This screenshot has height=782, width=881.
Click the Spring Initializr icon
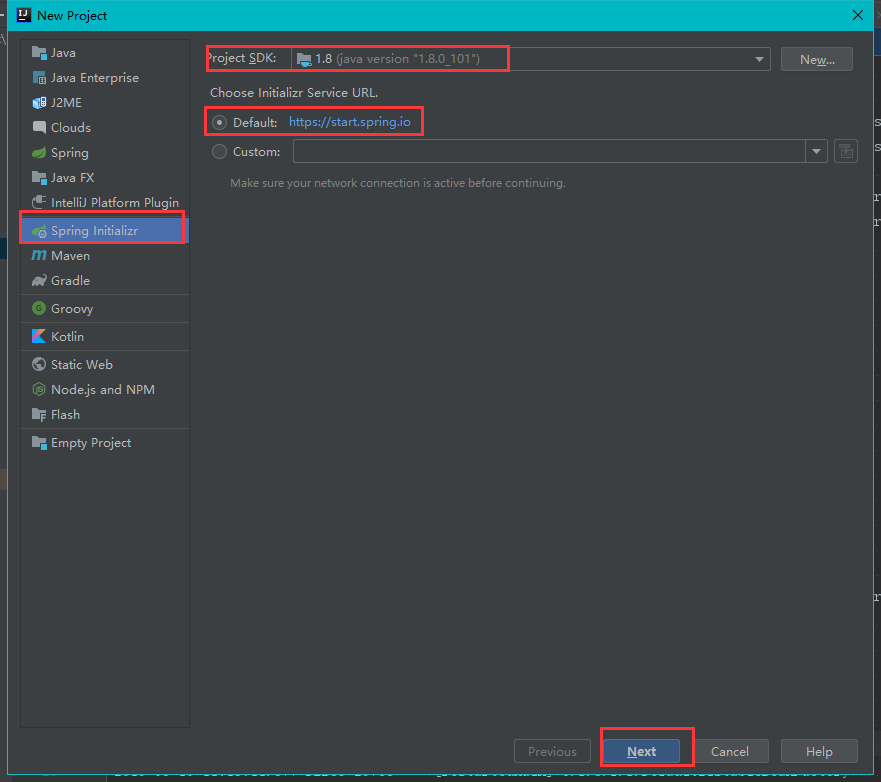click(39, 231)
